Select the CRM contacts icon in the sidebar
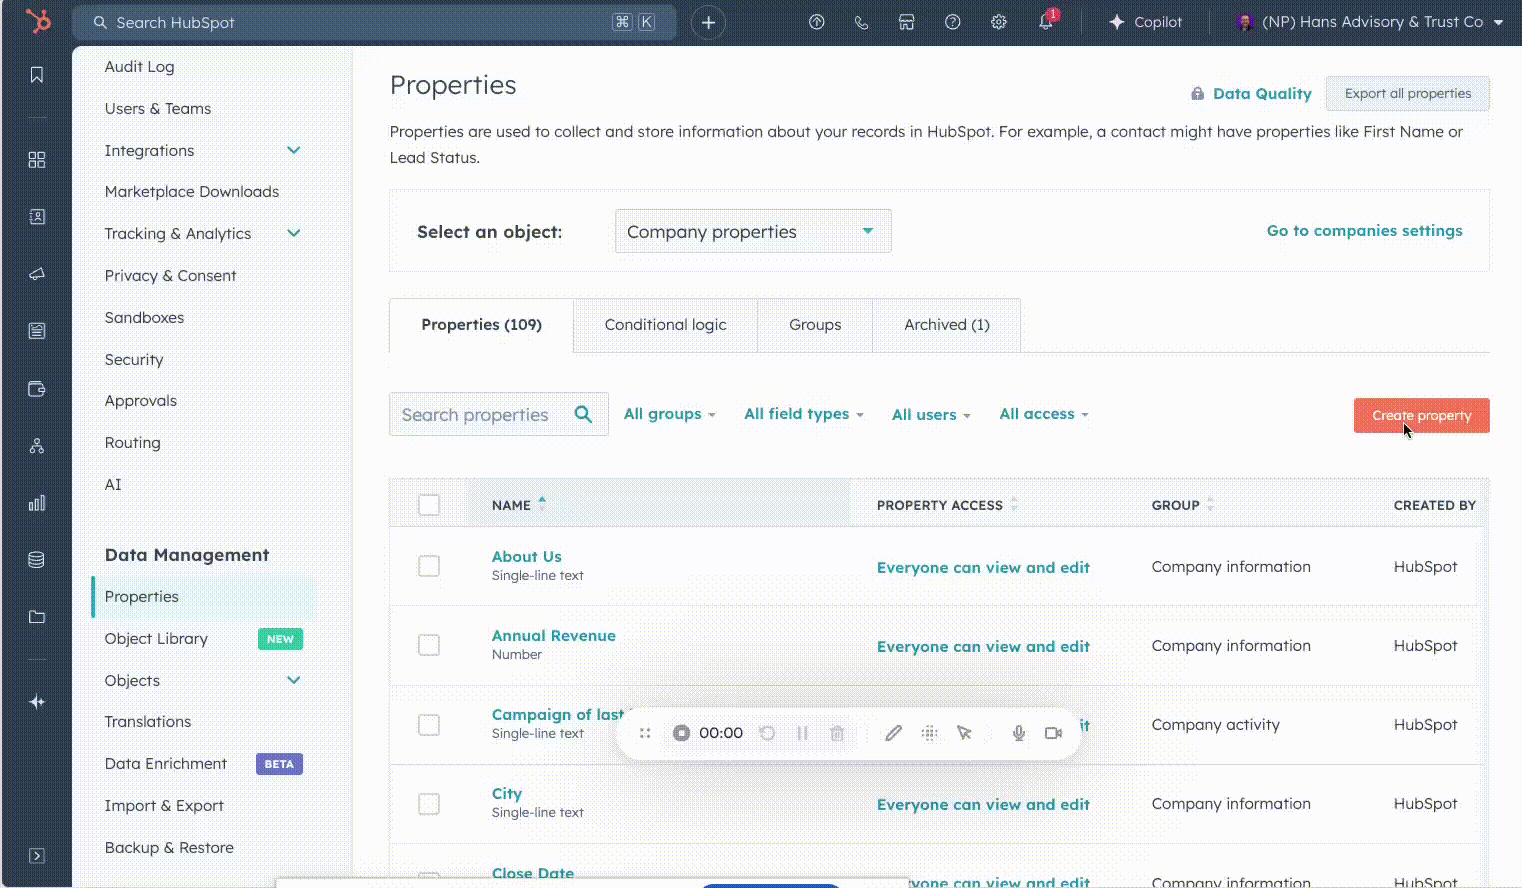 (x=37, y=216)
